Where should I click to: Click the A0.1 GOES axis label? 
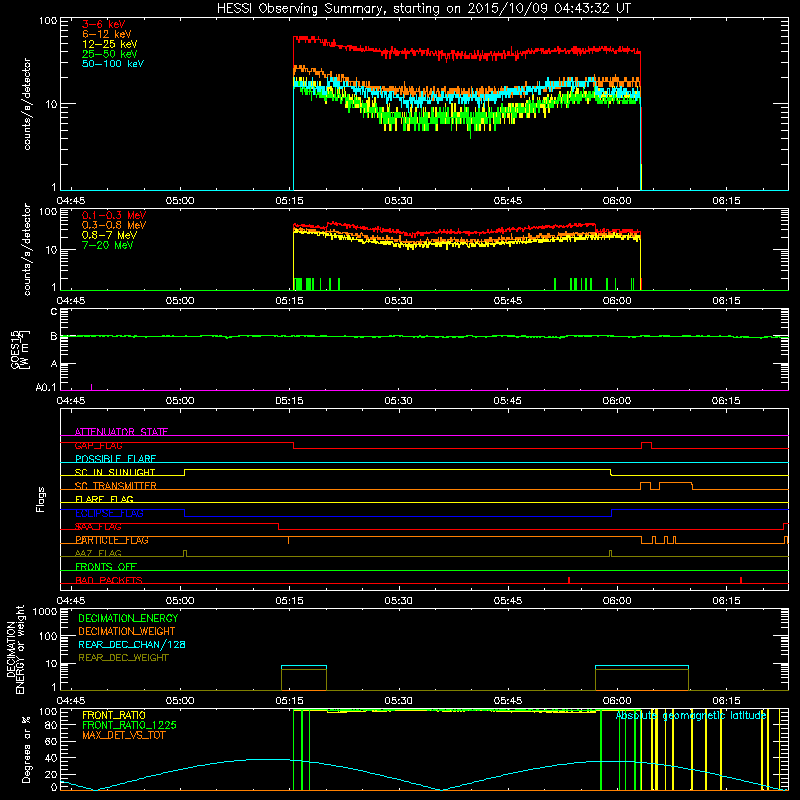[46, 388]
